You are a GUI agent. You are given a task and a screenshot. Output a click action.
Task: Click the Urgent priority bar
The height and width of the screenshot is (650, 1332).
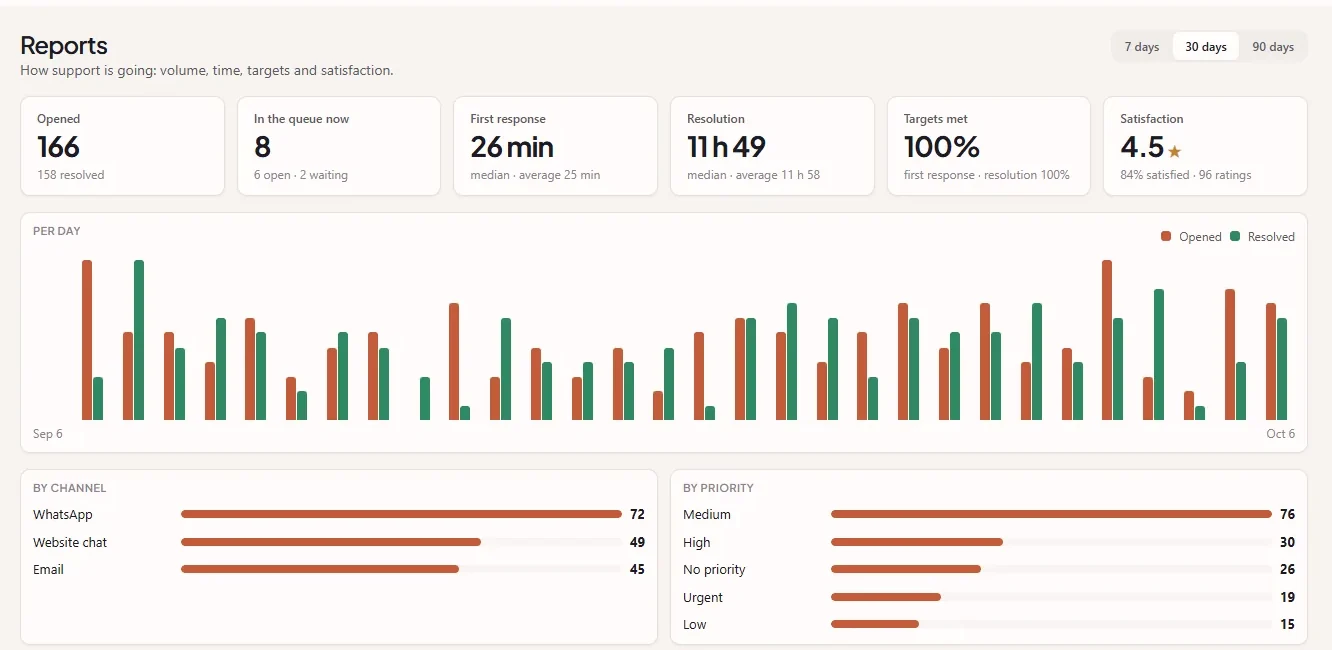[x=886, y=597]
